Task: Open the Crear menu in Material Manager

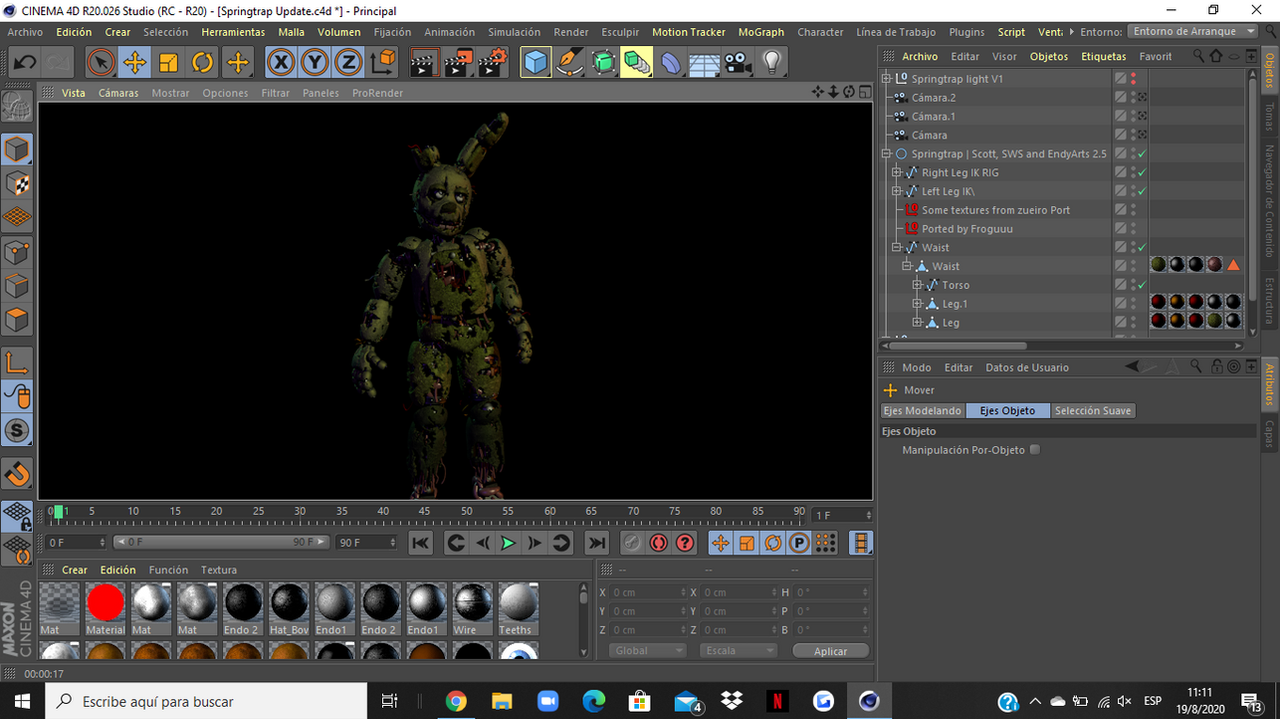Action: (x=75, y=570)
